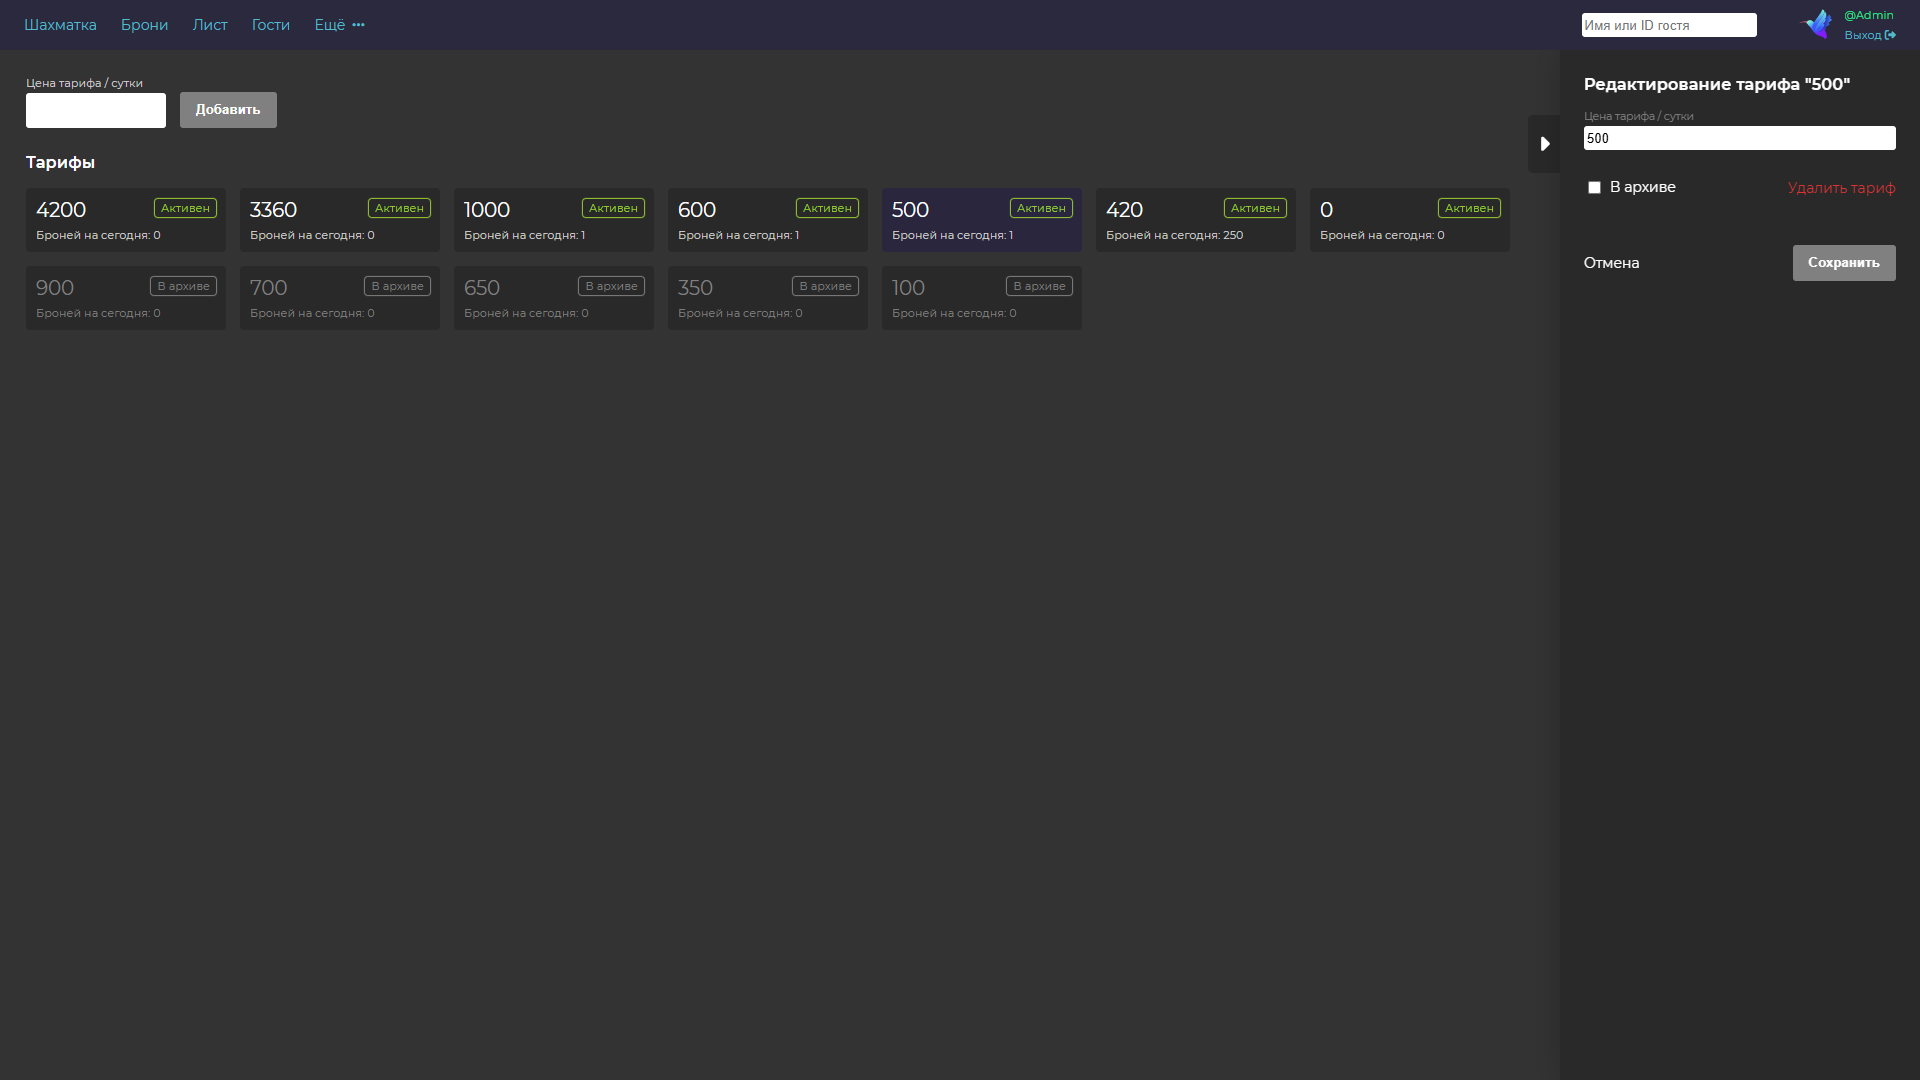Image resolution: width=1920 pixels, height=1080 pixels.
Task: Open archived 100 tariff card
Action: coord(982,298)
